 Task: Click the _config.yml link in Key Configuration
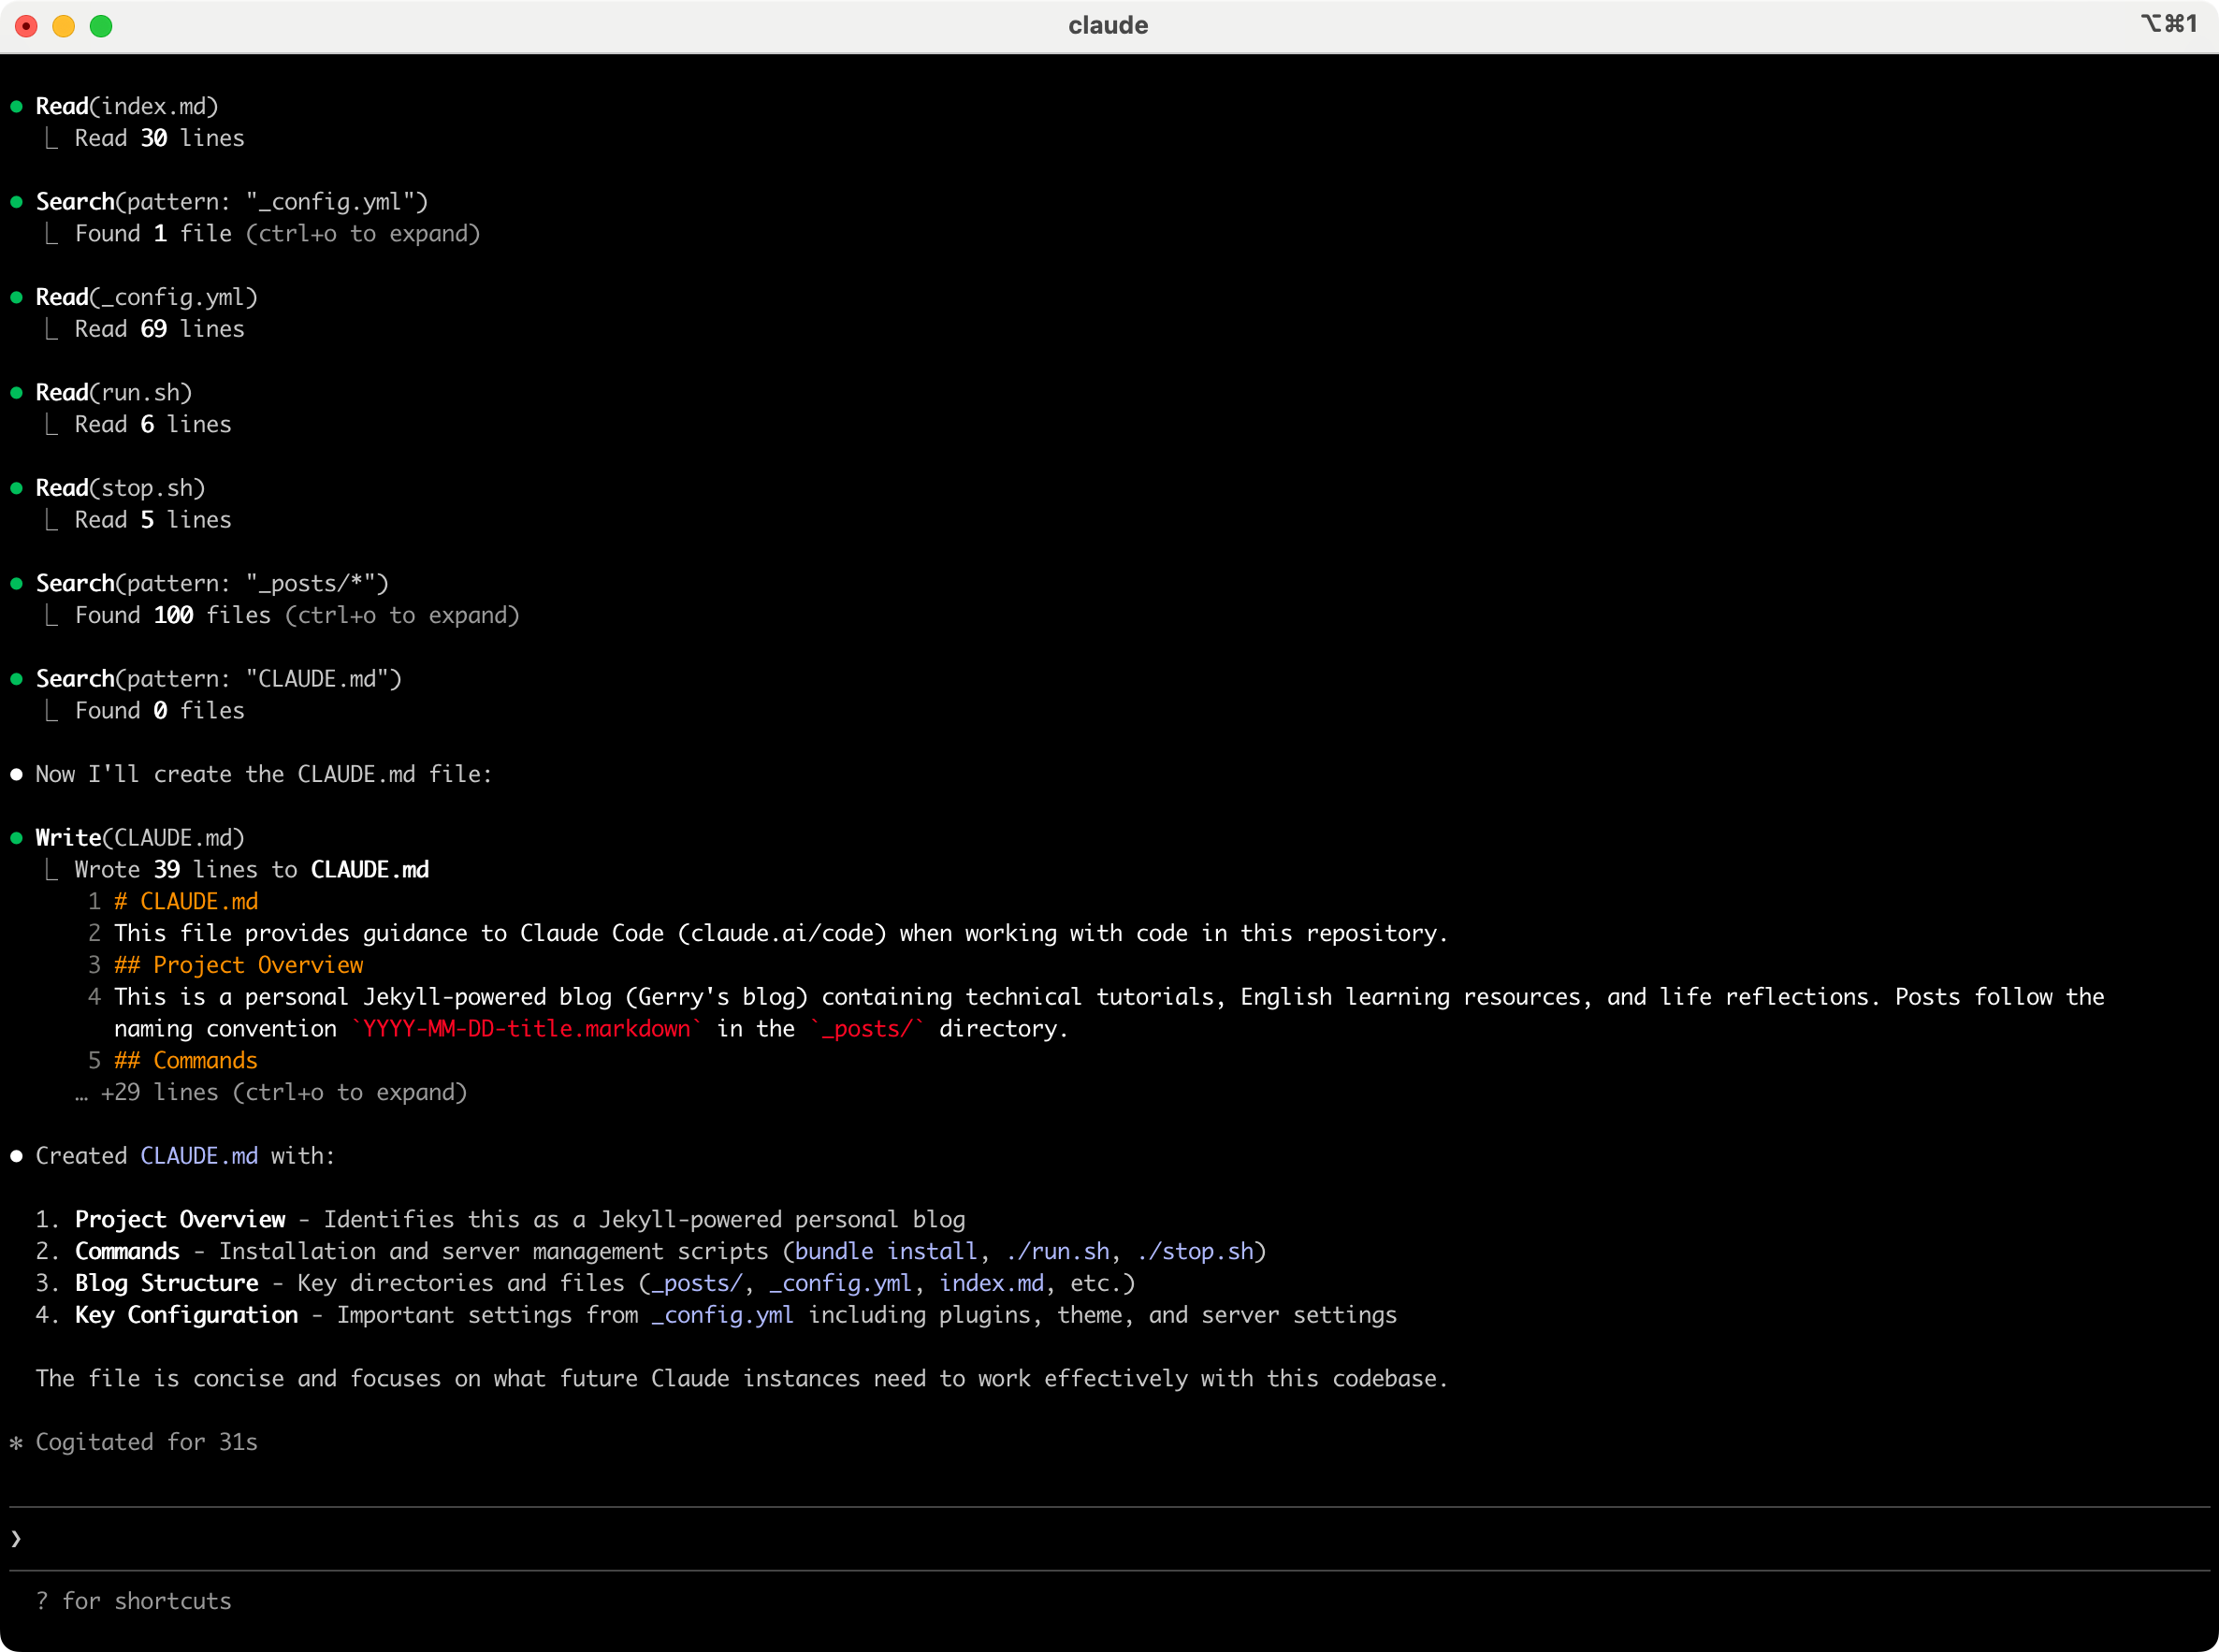pyautogui.click(x=722, y=1315)
